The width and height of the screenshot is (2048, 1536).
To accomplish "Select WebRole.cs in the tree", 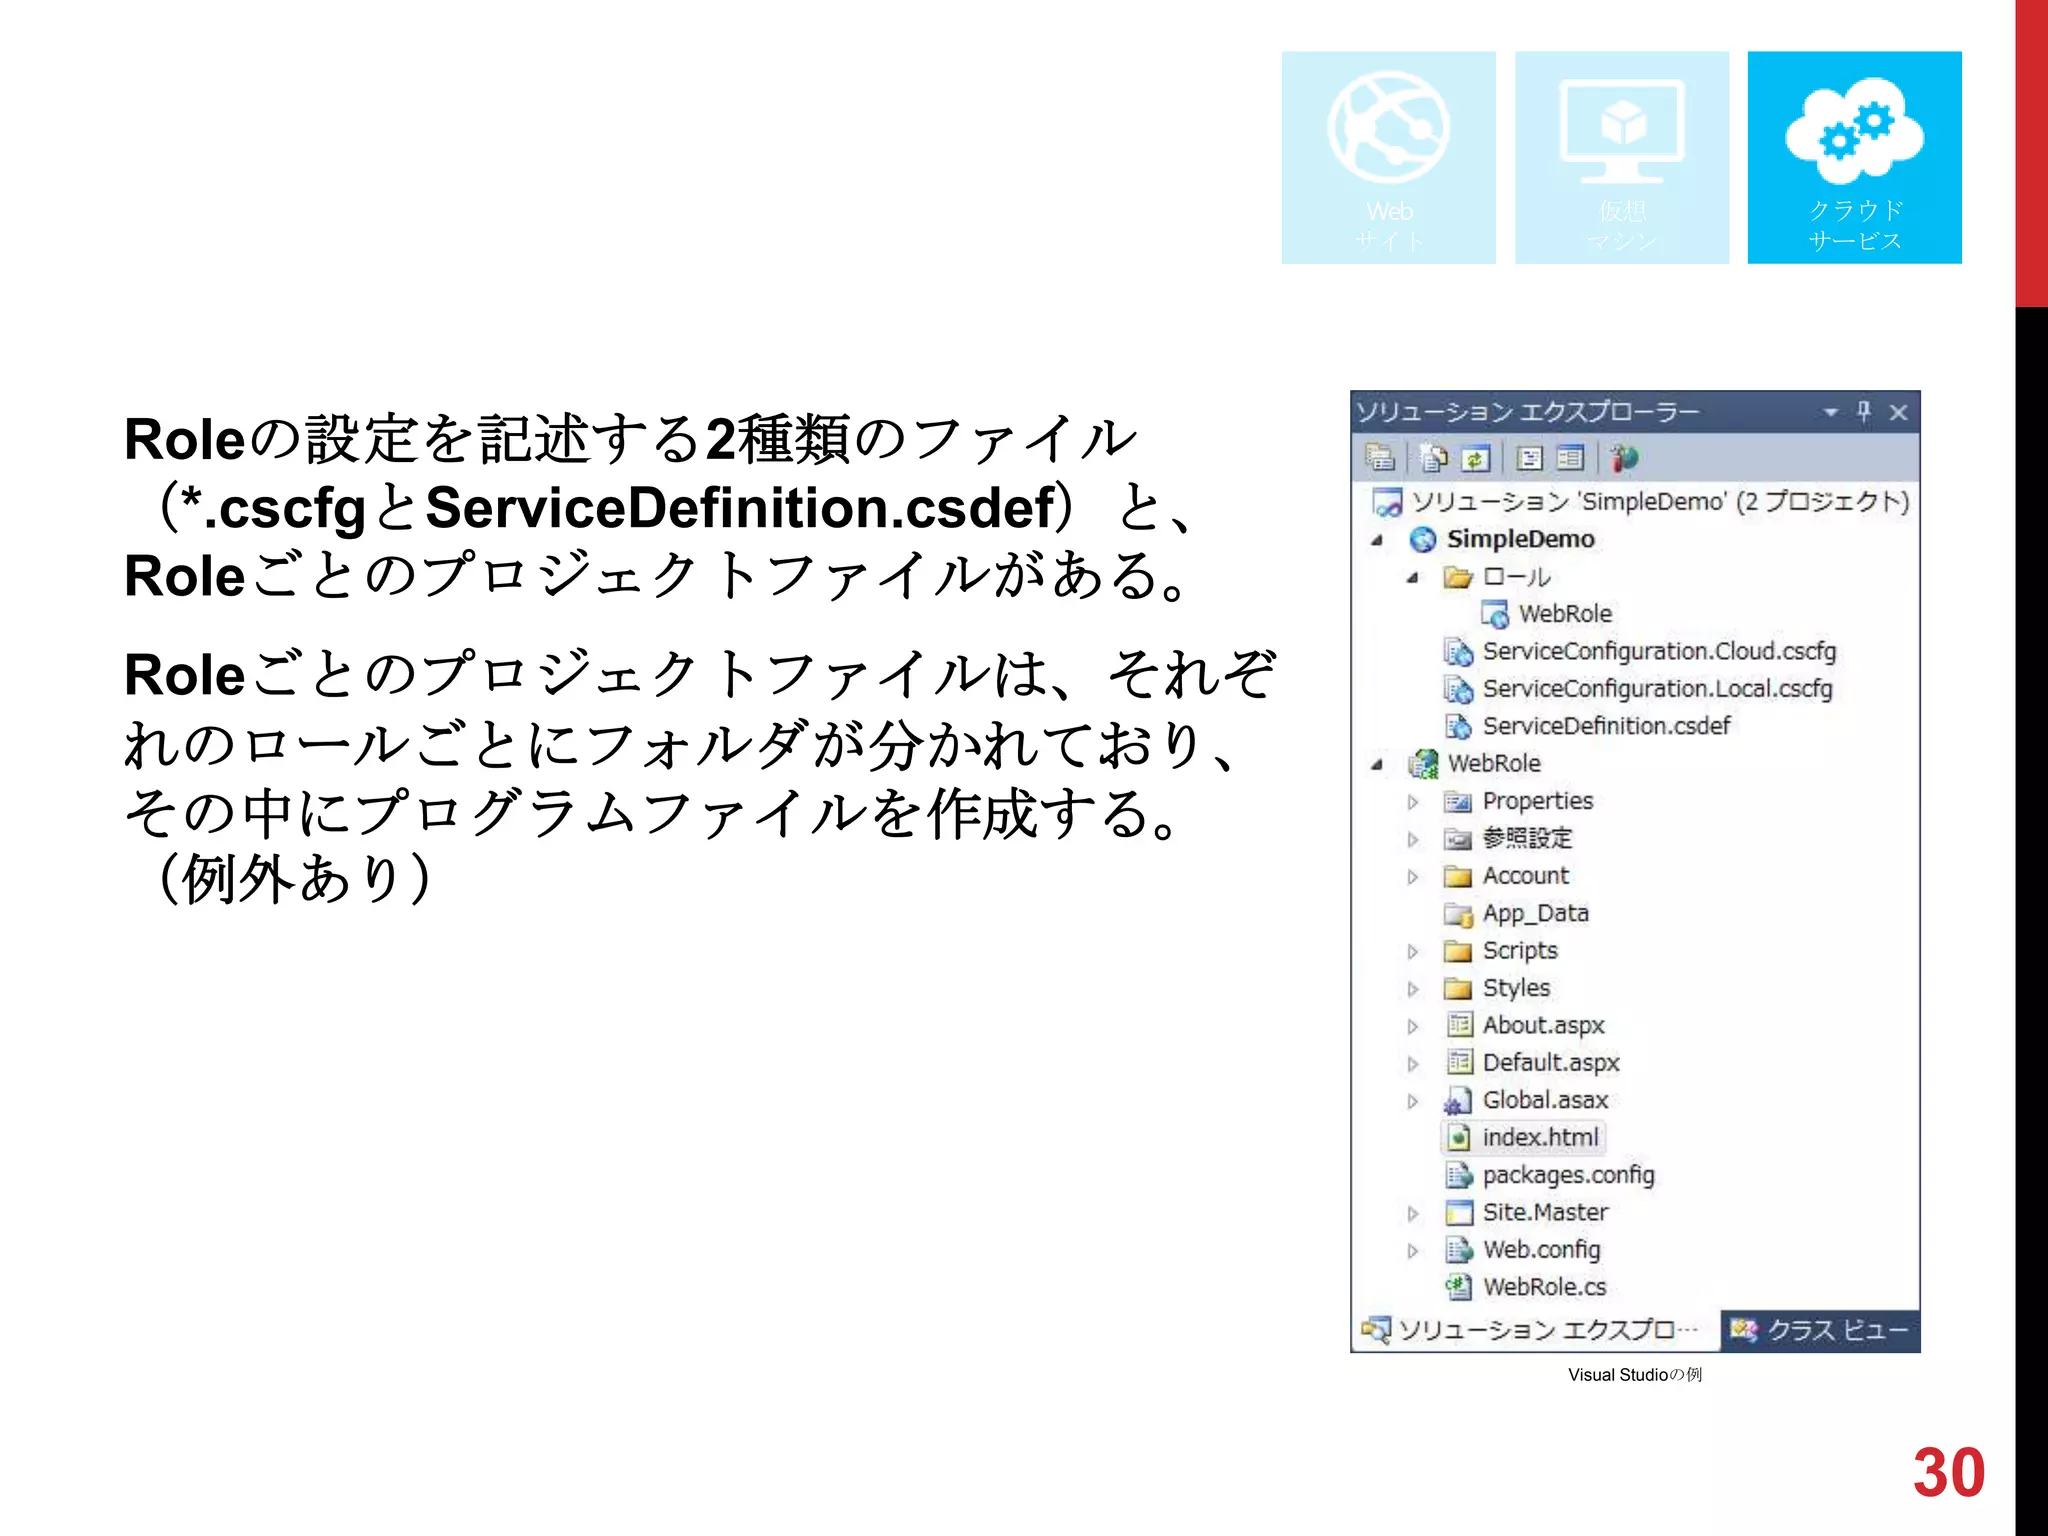I will point(1544,1287).
